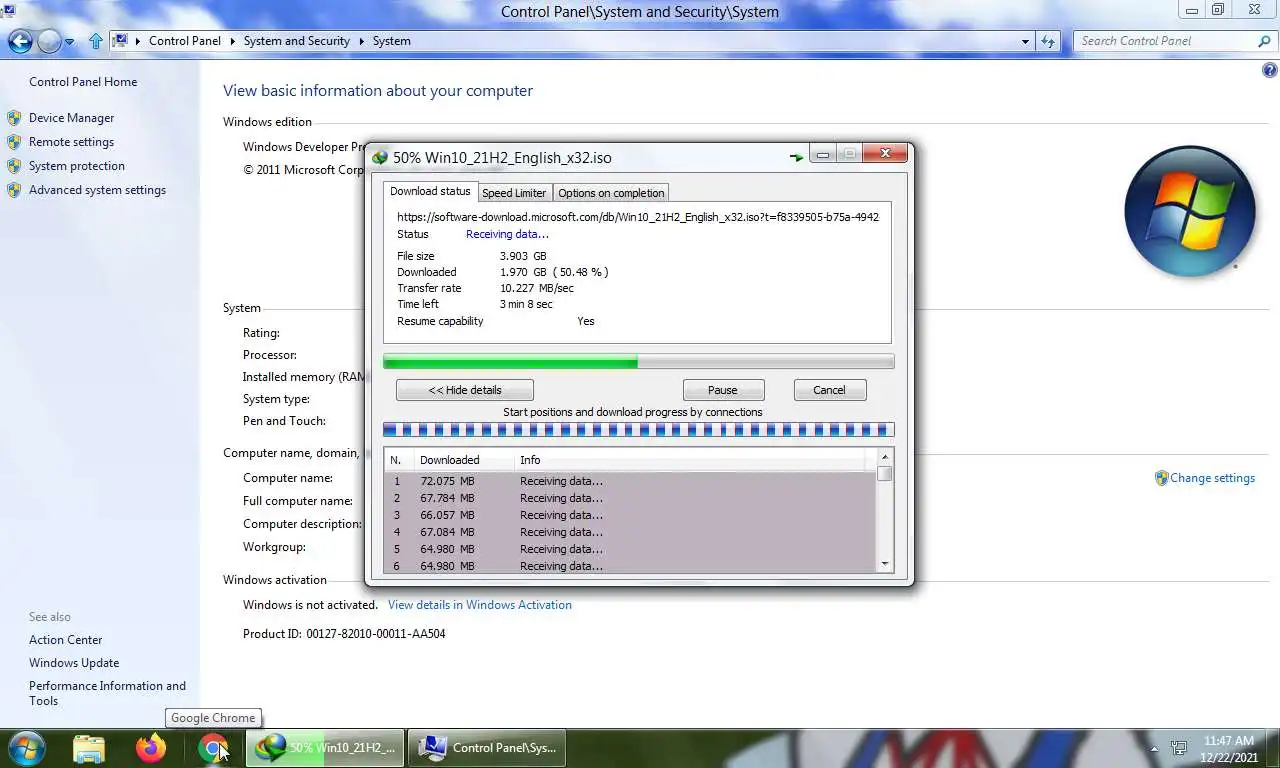Click the Remote settings shield icon
This screenshot has height=768, width=1280.
14,142
